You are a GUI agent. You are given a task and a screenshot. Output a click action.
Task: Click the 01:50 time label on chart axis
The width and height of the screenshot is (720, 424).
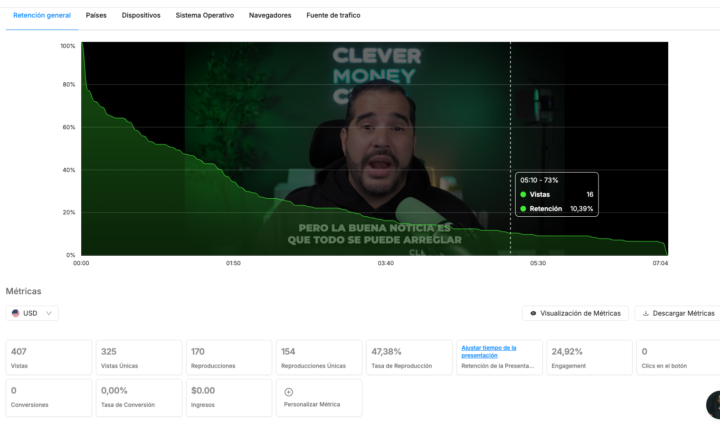point(233,263)
